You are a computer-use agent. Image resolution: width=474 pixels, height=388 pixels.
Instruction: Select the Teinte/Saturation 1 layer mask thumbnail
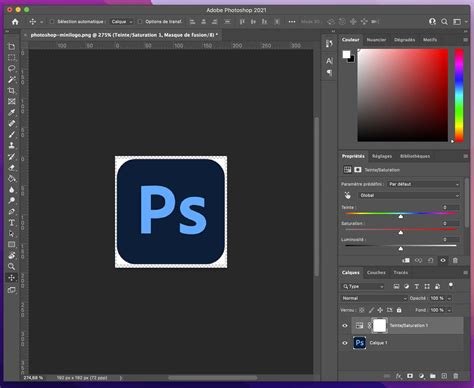click(x=379, y=326)
